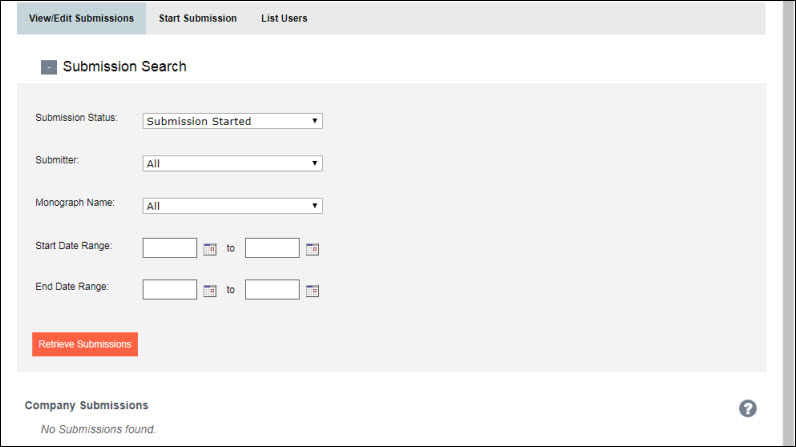The height and width of the screenshot is (447, 796).
Task: Focus the second Start Date Range field
Action: [272, 248]
